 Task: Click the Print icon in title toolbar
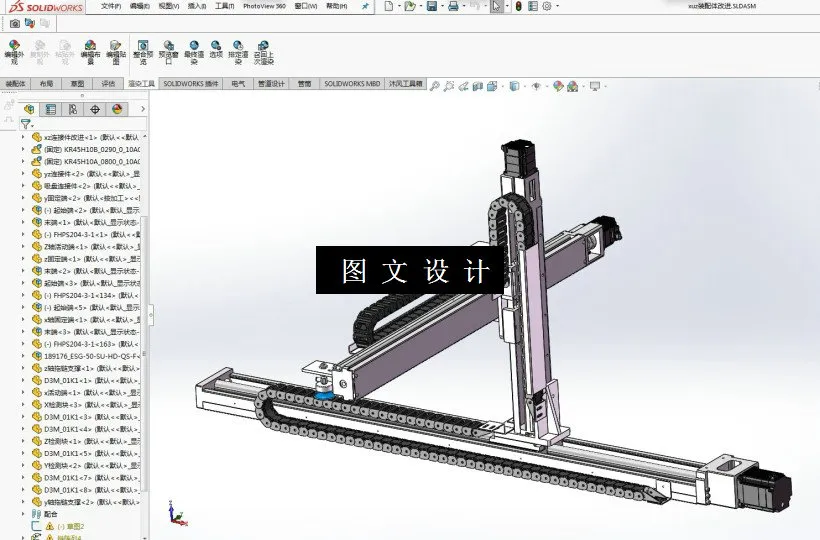[453, 6]
